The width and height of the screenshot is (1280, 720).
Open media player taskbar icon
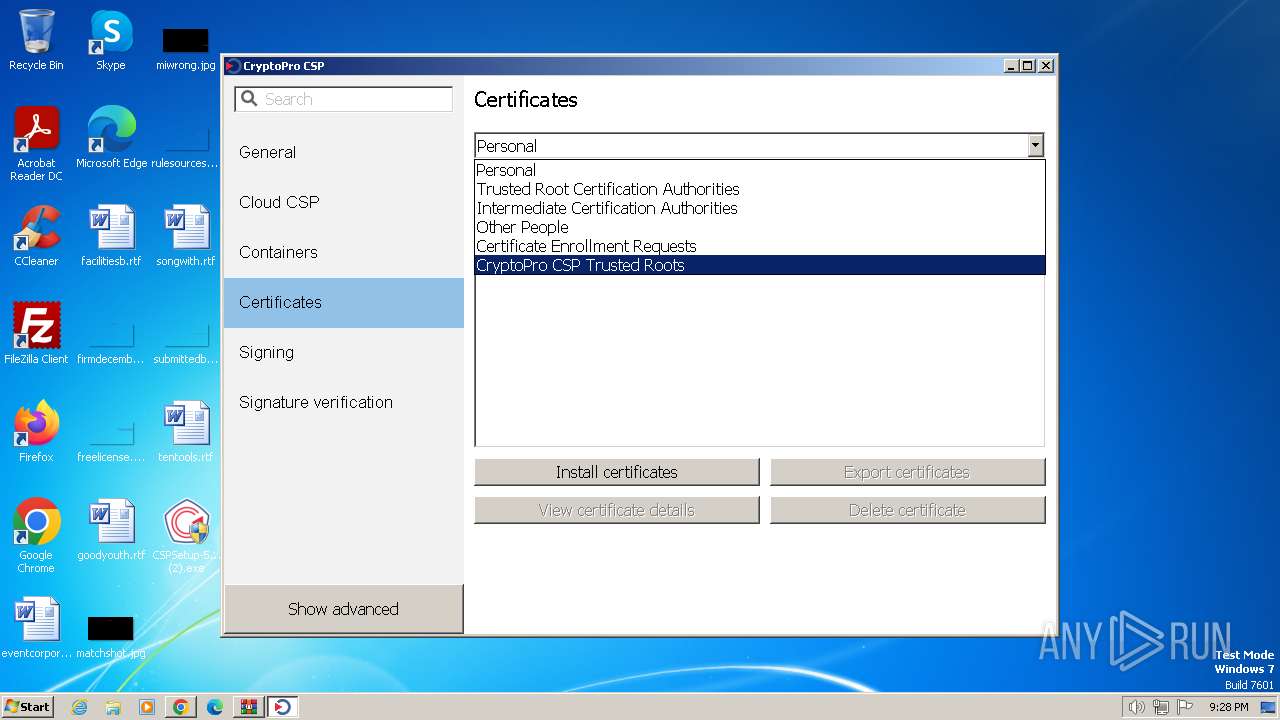point(147,707)
